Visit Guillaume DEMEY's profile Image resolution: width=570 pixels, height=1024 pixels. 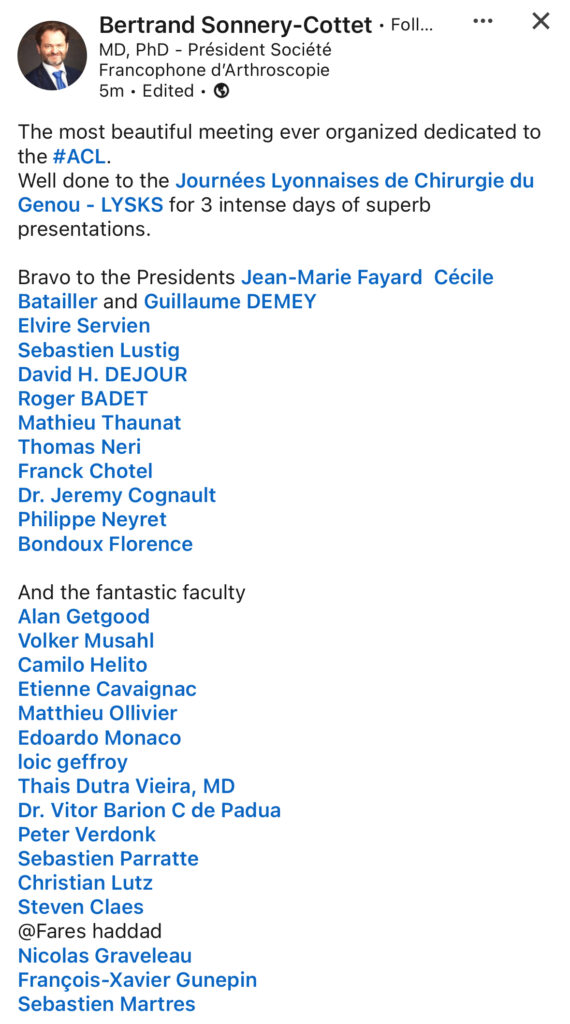(230, 302)
